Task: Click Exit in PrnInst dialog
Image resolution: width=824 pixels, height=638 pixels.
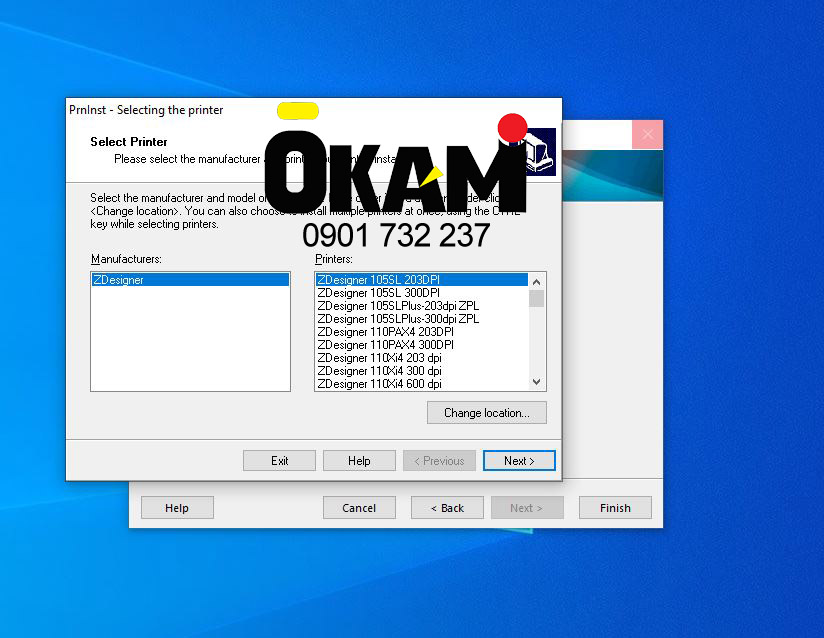Action: coord(280,461)
